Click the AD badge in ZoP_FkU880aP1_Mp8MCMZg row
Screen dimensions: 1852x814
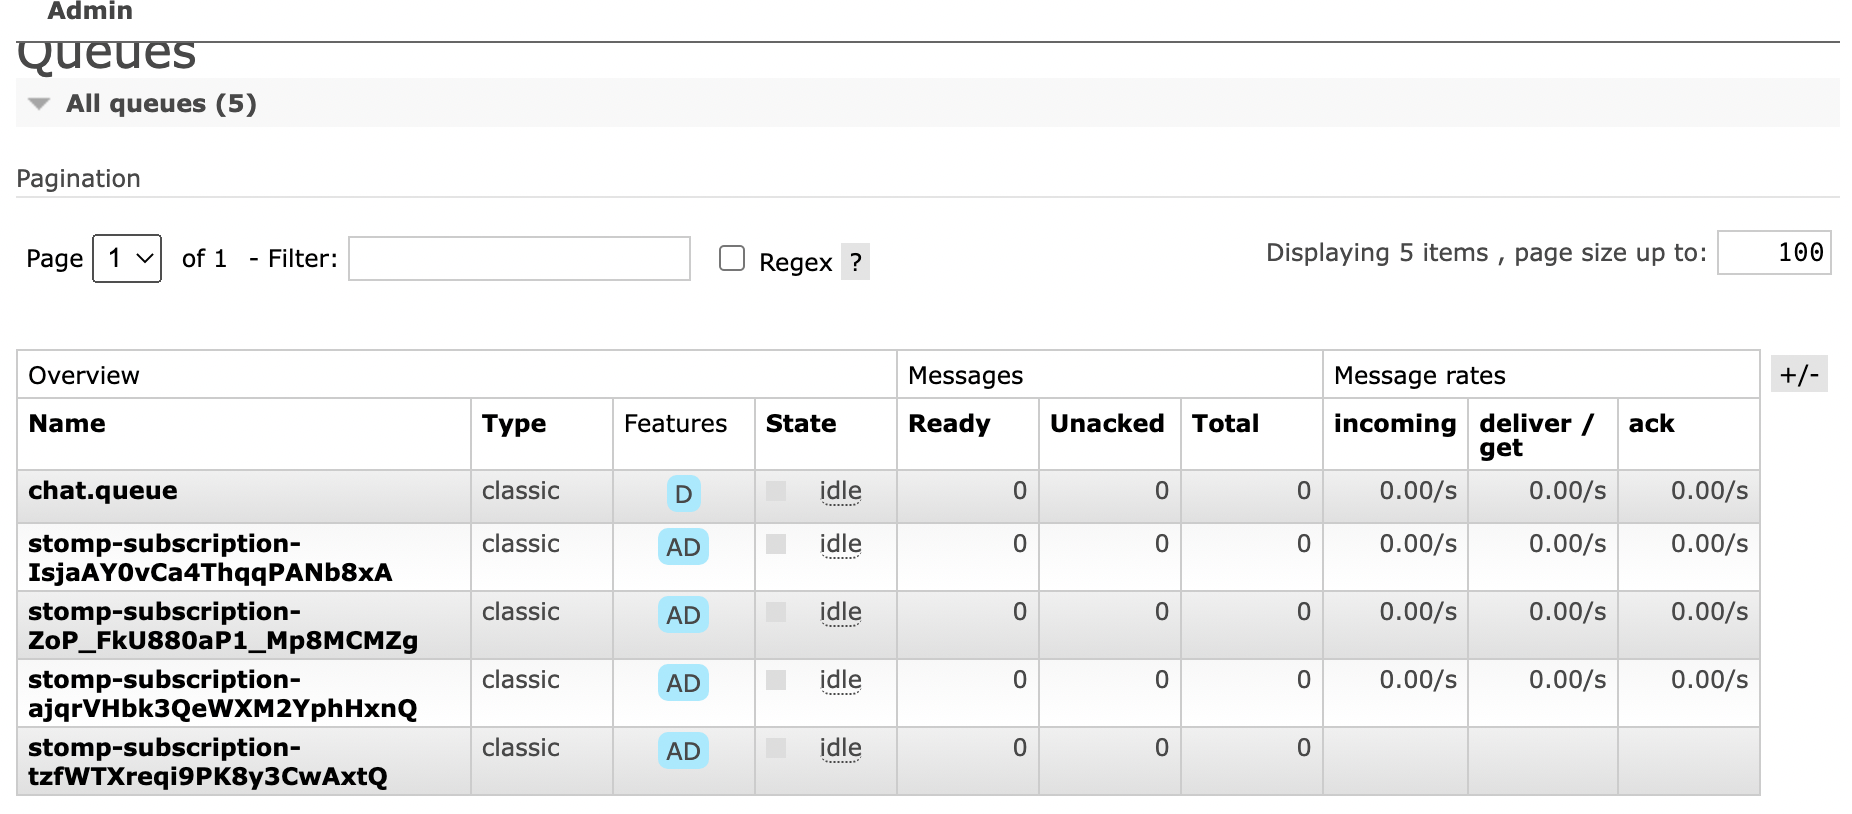[x=684, y=615]
